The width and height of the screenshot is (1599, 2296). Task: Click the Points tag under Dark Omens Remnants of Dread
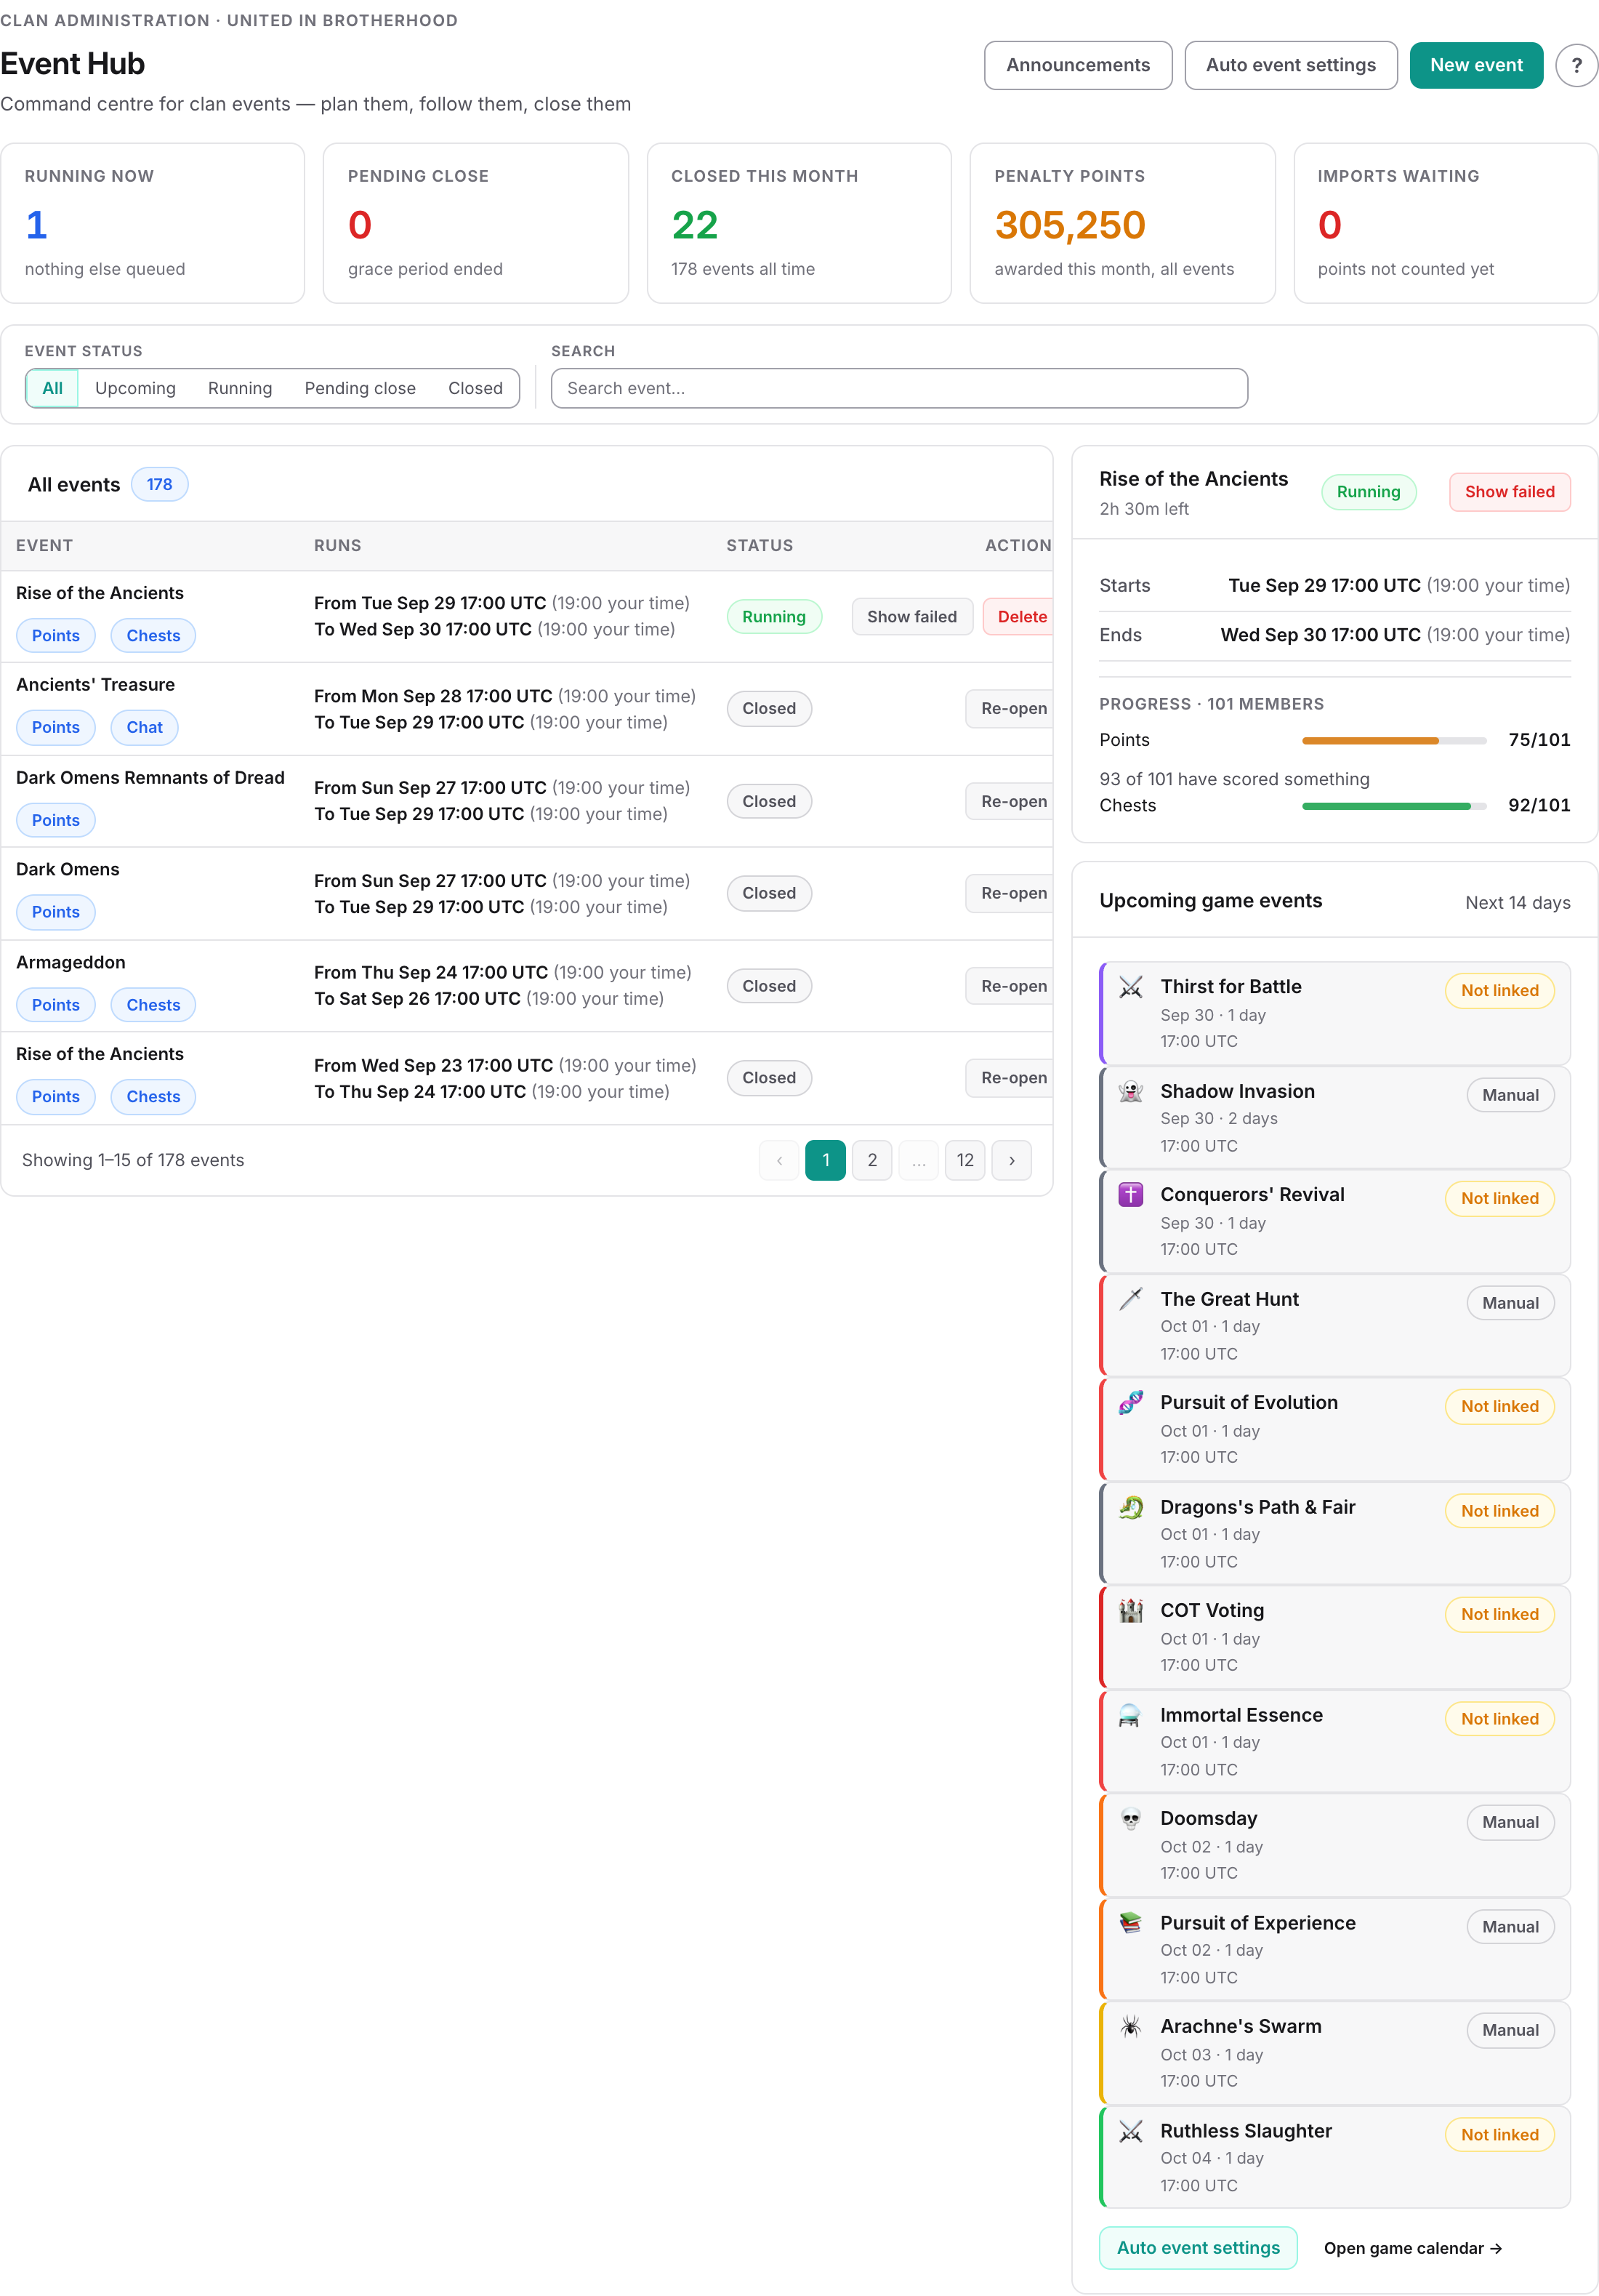(x=56, y=820)
